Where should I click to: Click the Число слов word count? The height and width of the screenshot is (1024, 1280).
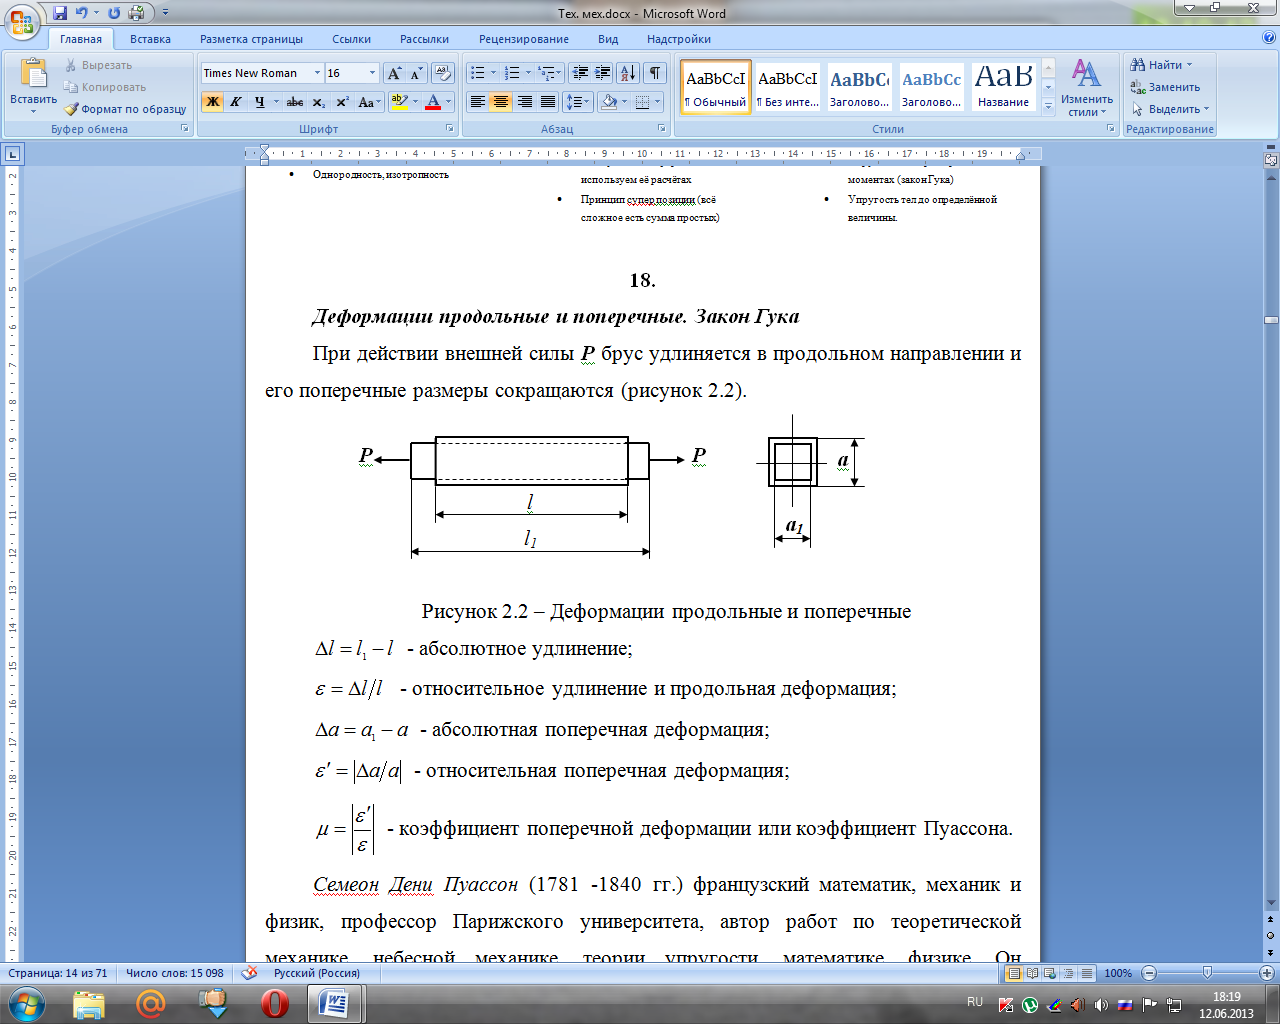[x=174, y=973]
